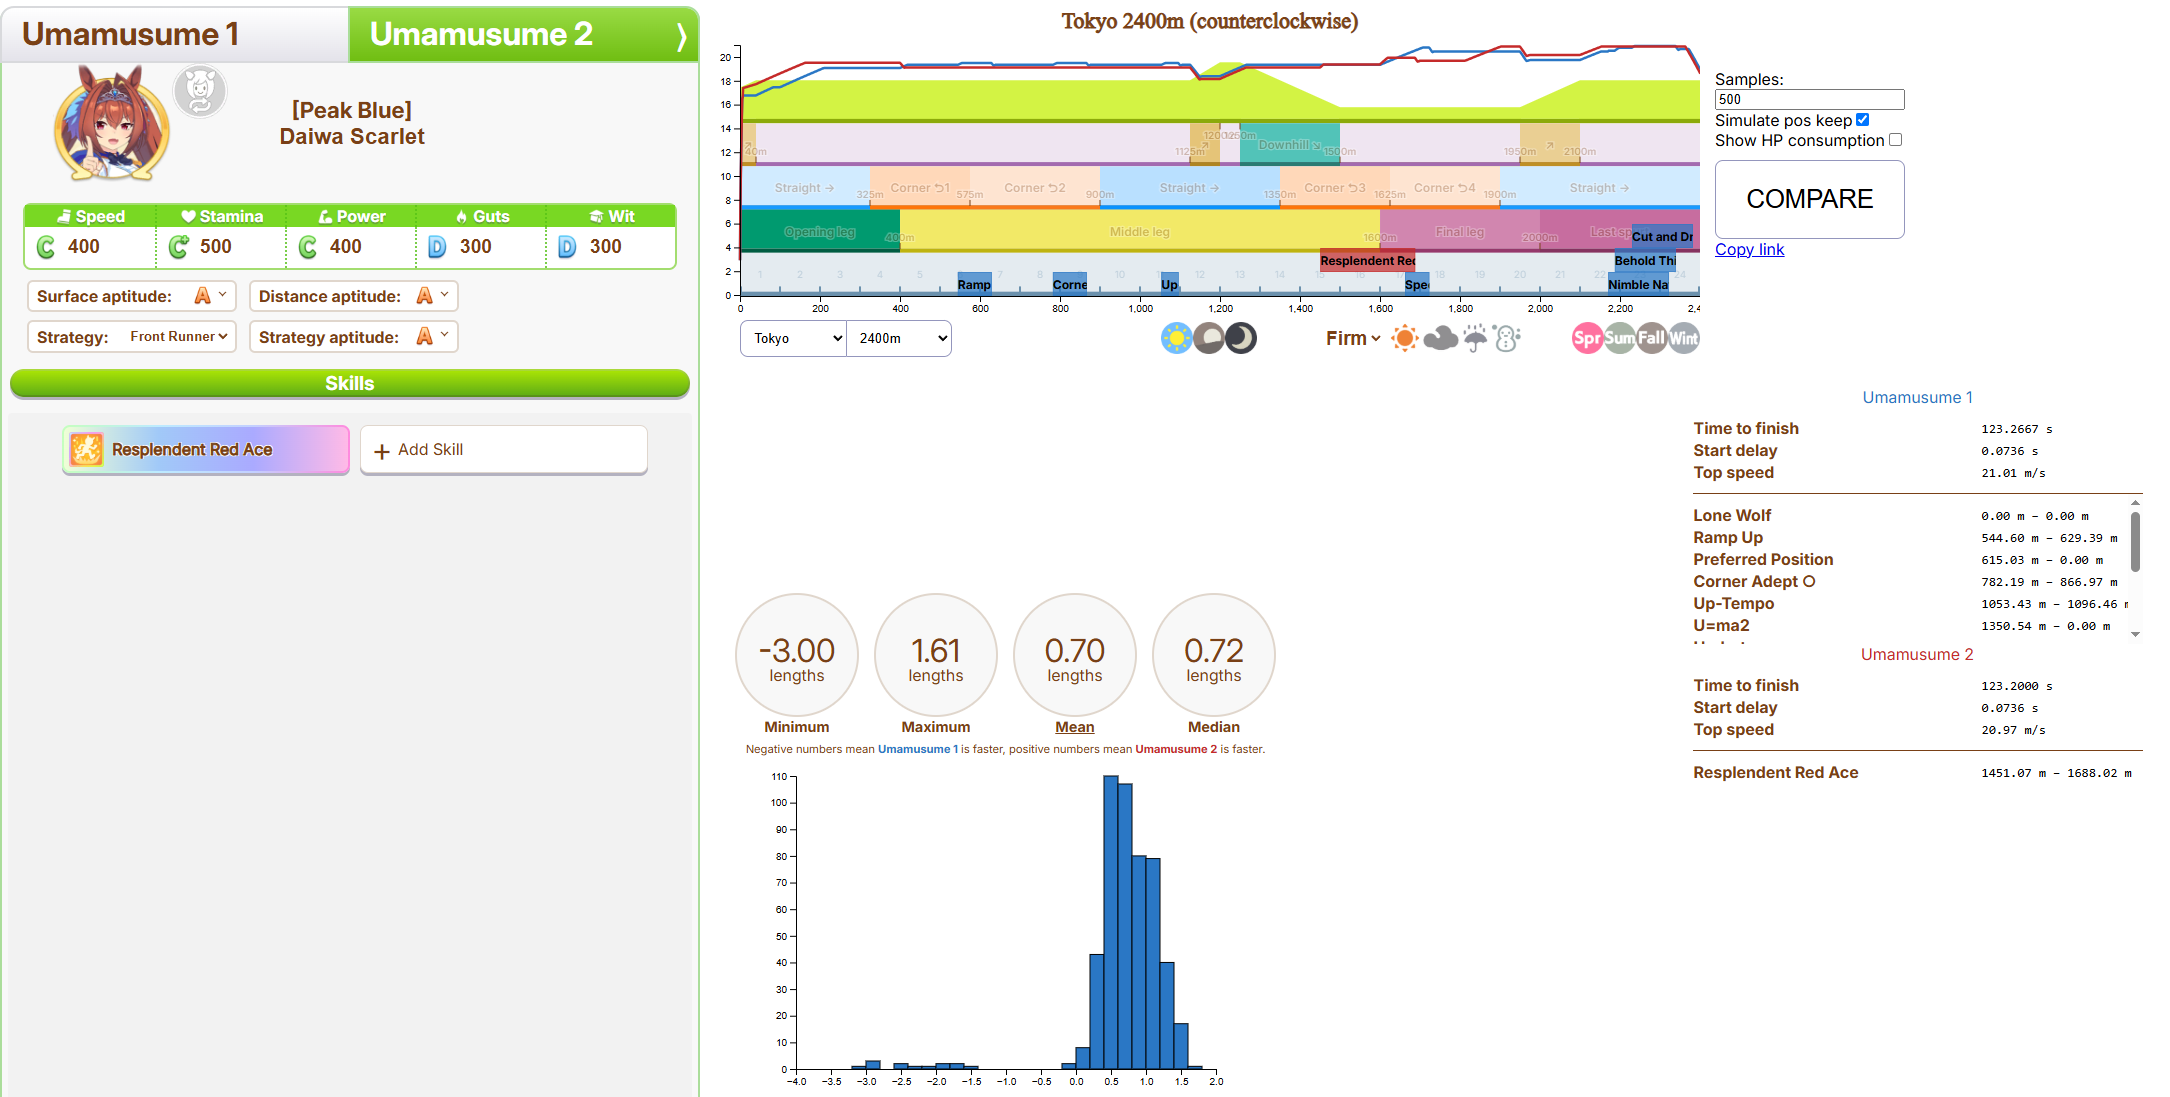Click the Lone Wolf skill row

coord(1909,516)
